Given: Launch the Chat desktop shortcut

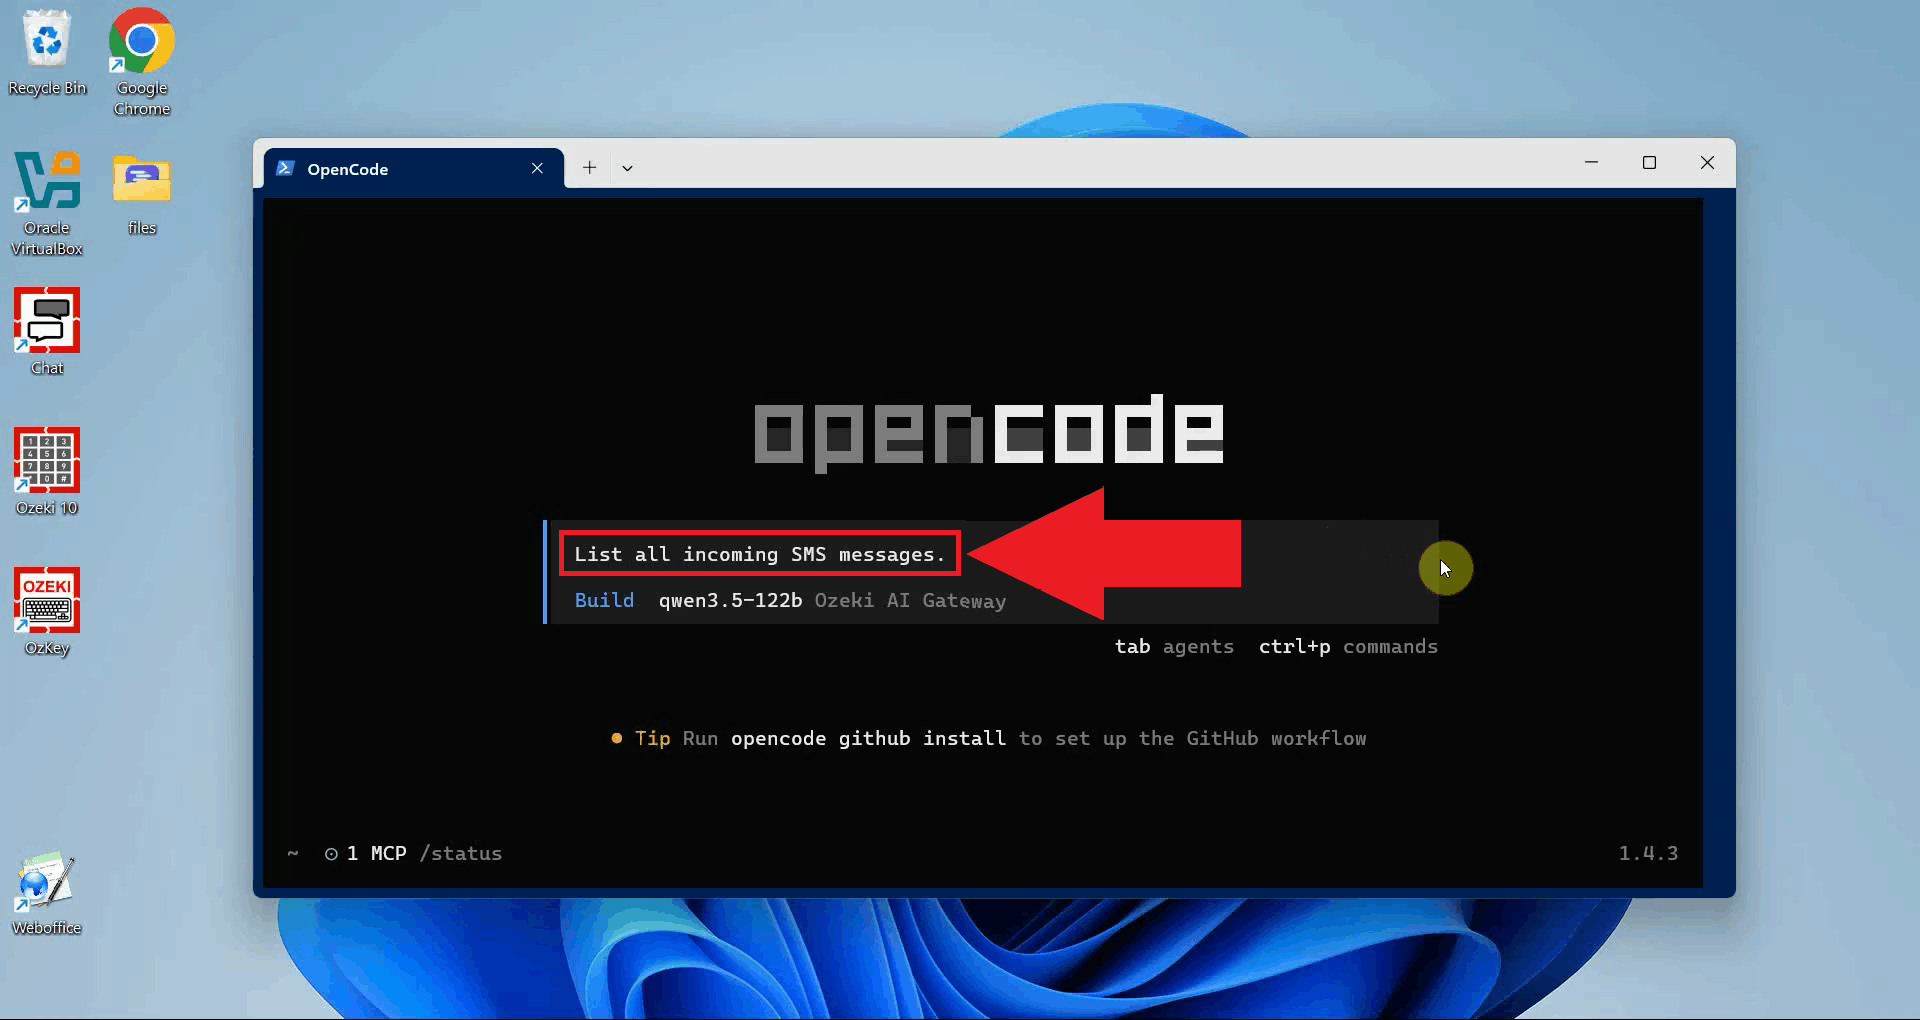Looking at the screenshot, I should (47, 331).
